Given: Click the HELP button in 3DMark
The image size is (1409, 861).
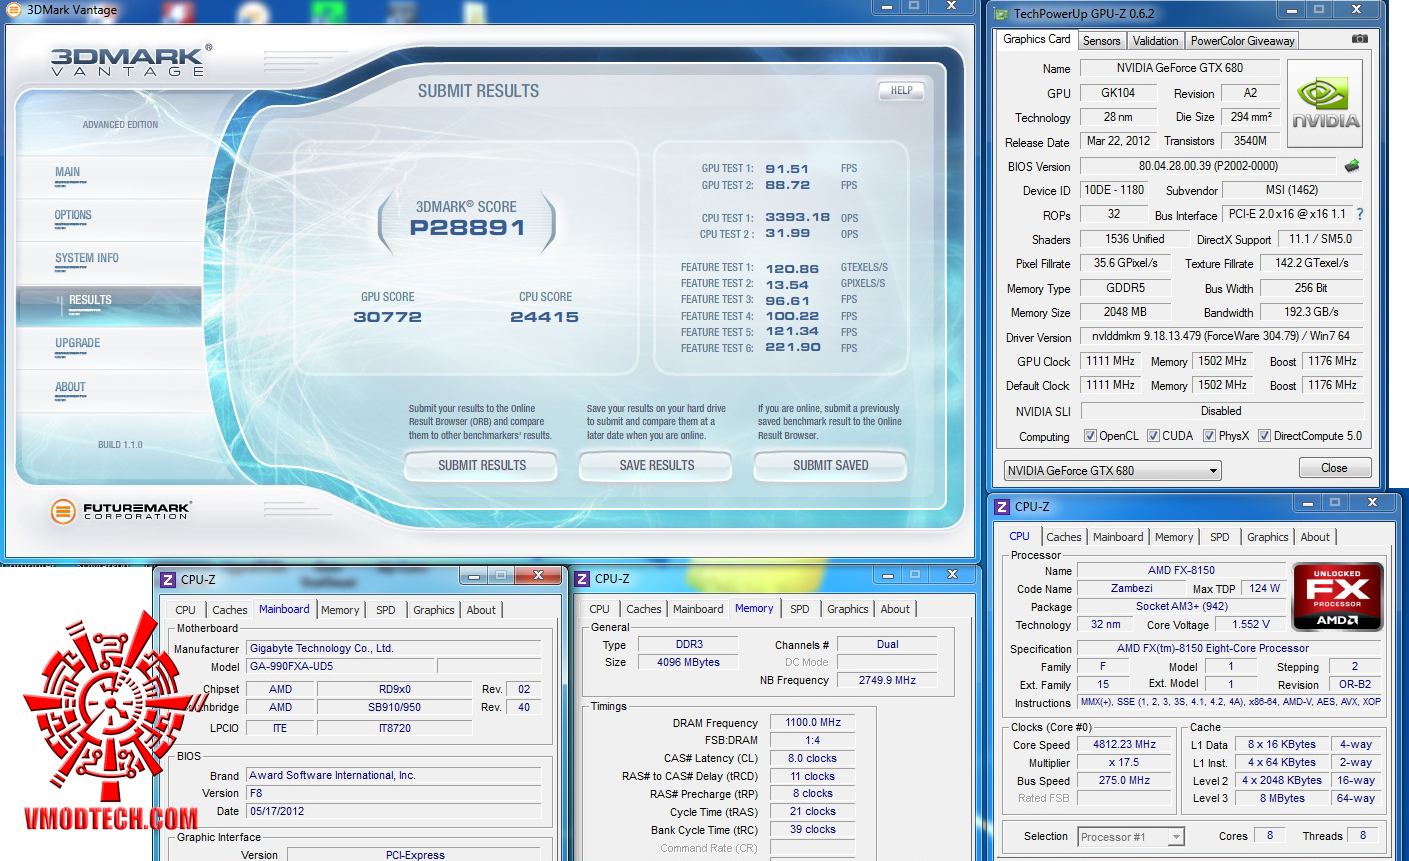Looking at the screenshot, I should (x=901, y=91).
